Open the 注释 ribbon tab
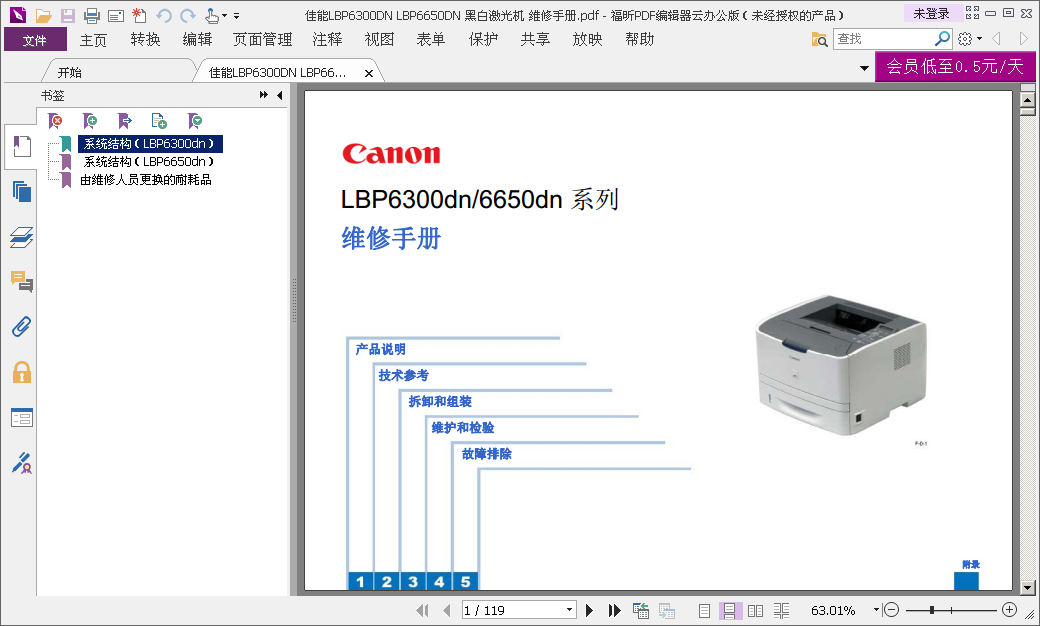1040x626 pixels. pos(327,40)
